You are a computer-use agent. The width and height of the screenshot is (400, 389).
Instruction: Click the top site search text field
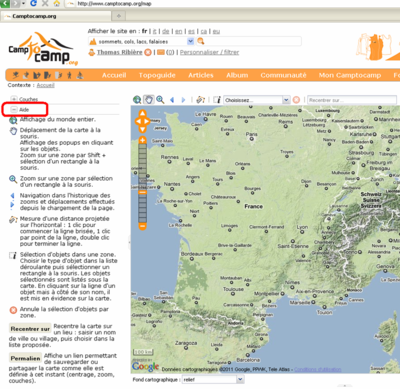tap(253, 41)
